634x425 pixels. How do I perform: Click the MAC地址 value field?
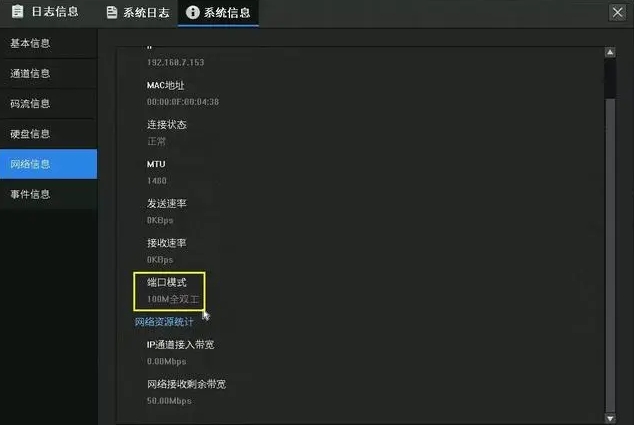(x=183, y=102)
